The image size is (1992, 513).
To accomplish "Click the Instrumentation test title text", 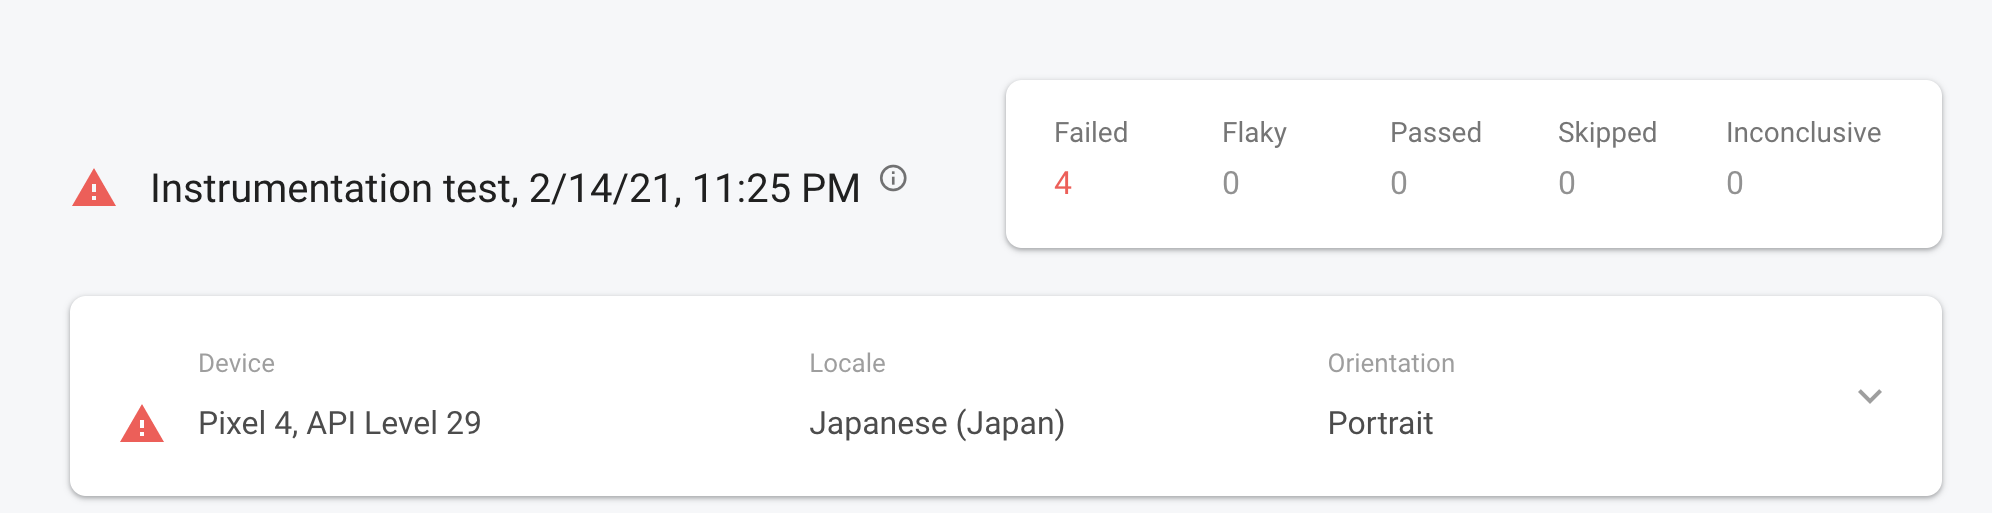I will click(x=505, y=189).
